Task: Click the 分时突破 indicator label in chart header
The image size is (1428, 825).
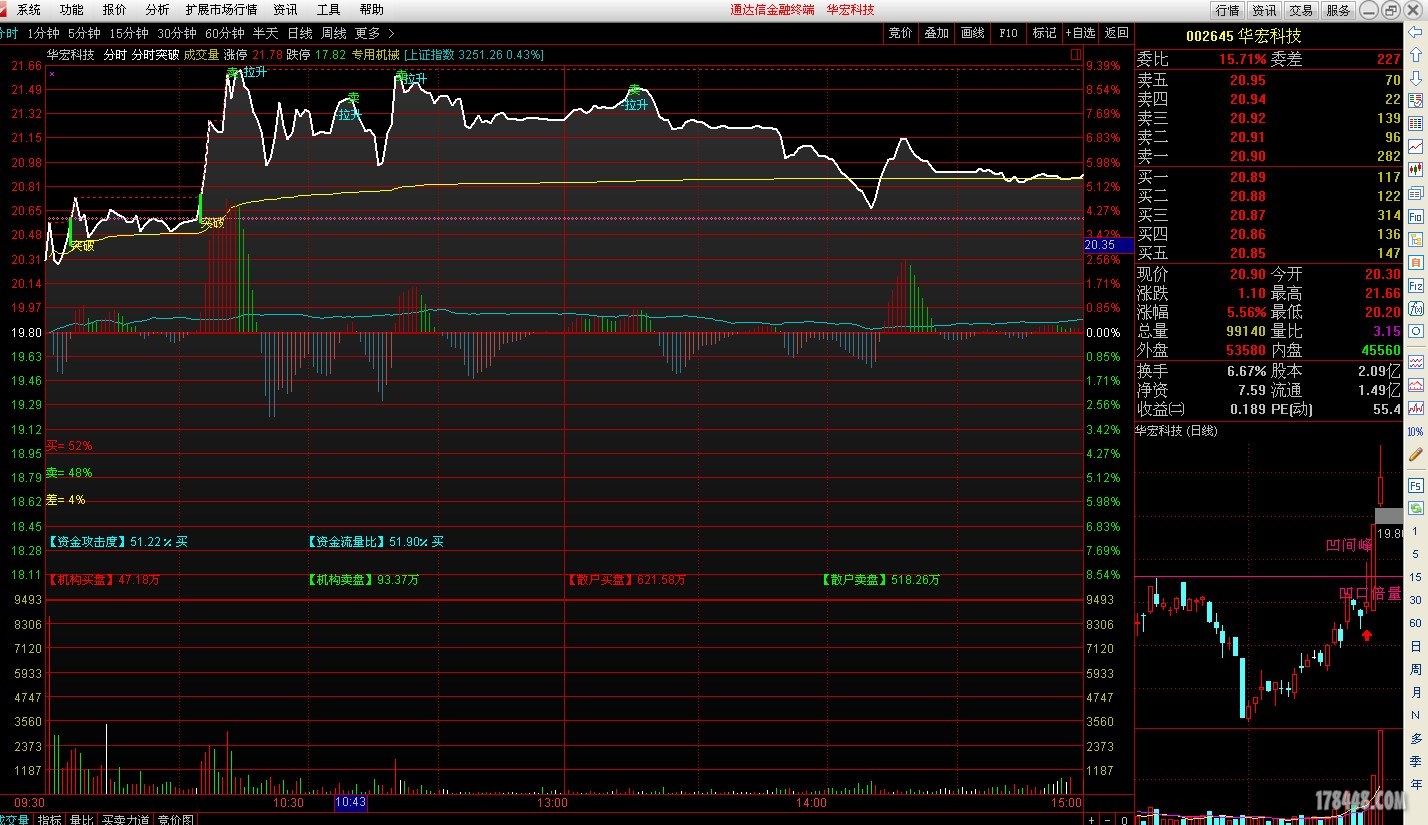Action: 155,55
